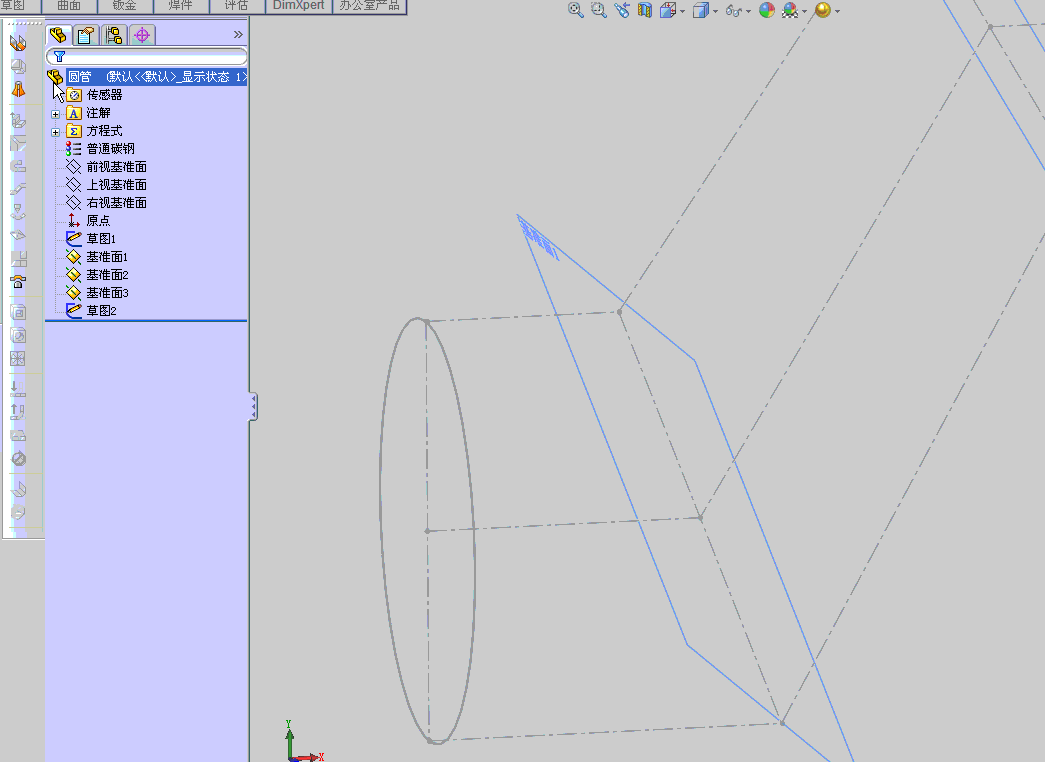The width and height of the screenshot is (1045, 762).
Task: Toggle the shaded Display Style cube
Action: tap(700, 10)
